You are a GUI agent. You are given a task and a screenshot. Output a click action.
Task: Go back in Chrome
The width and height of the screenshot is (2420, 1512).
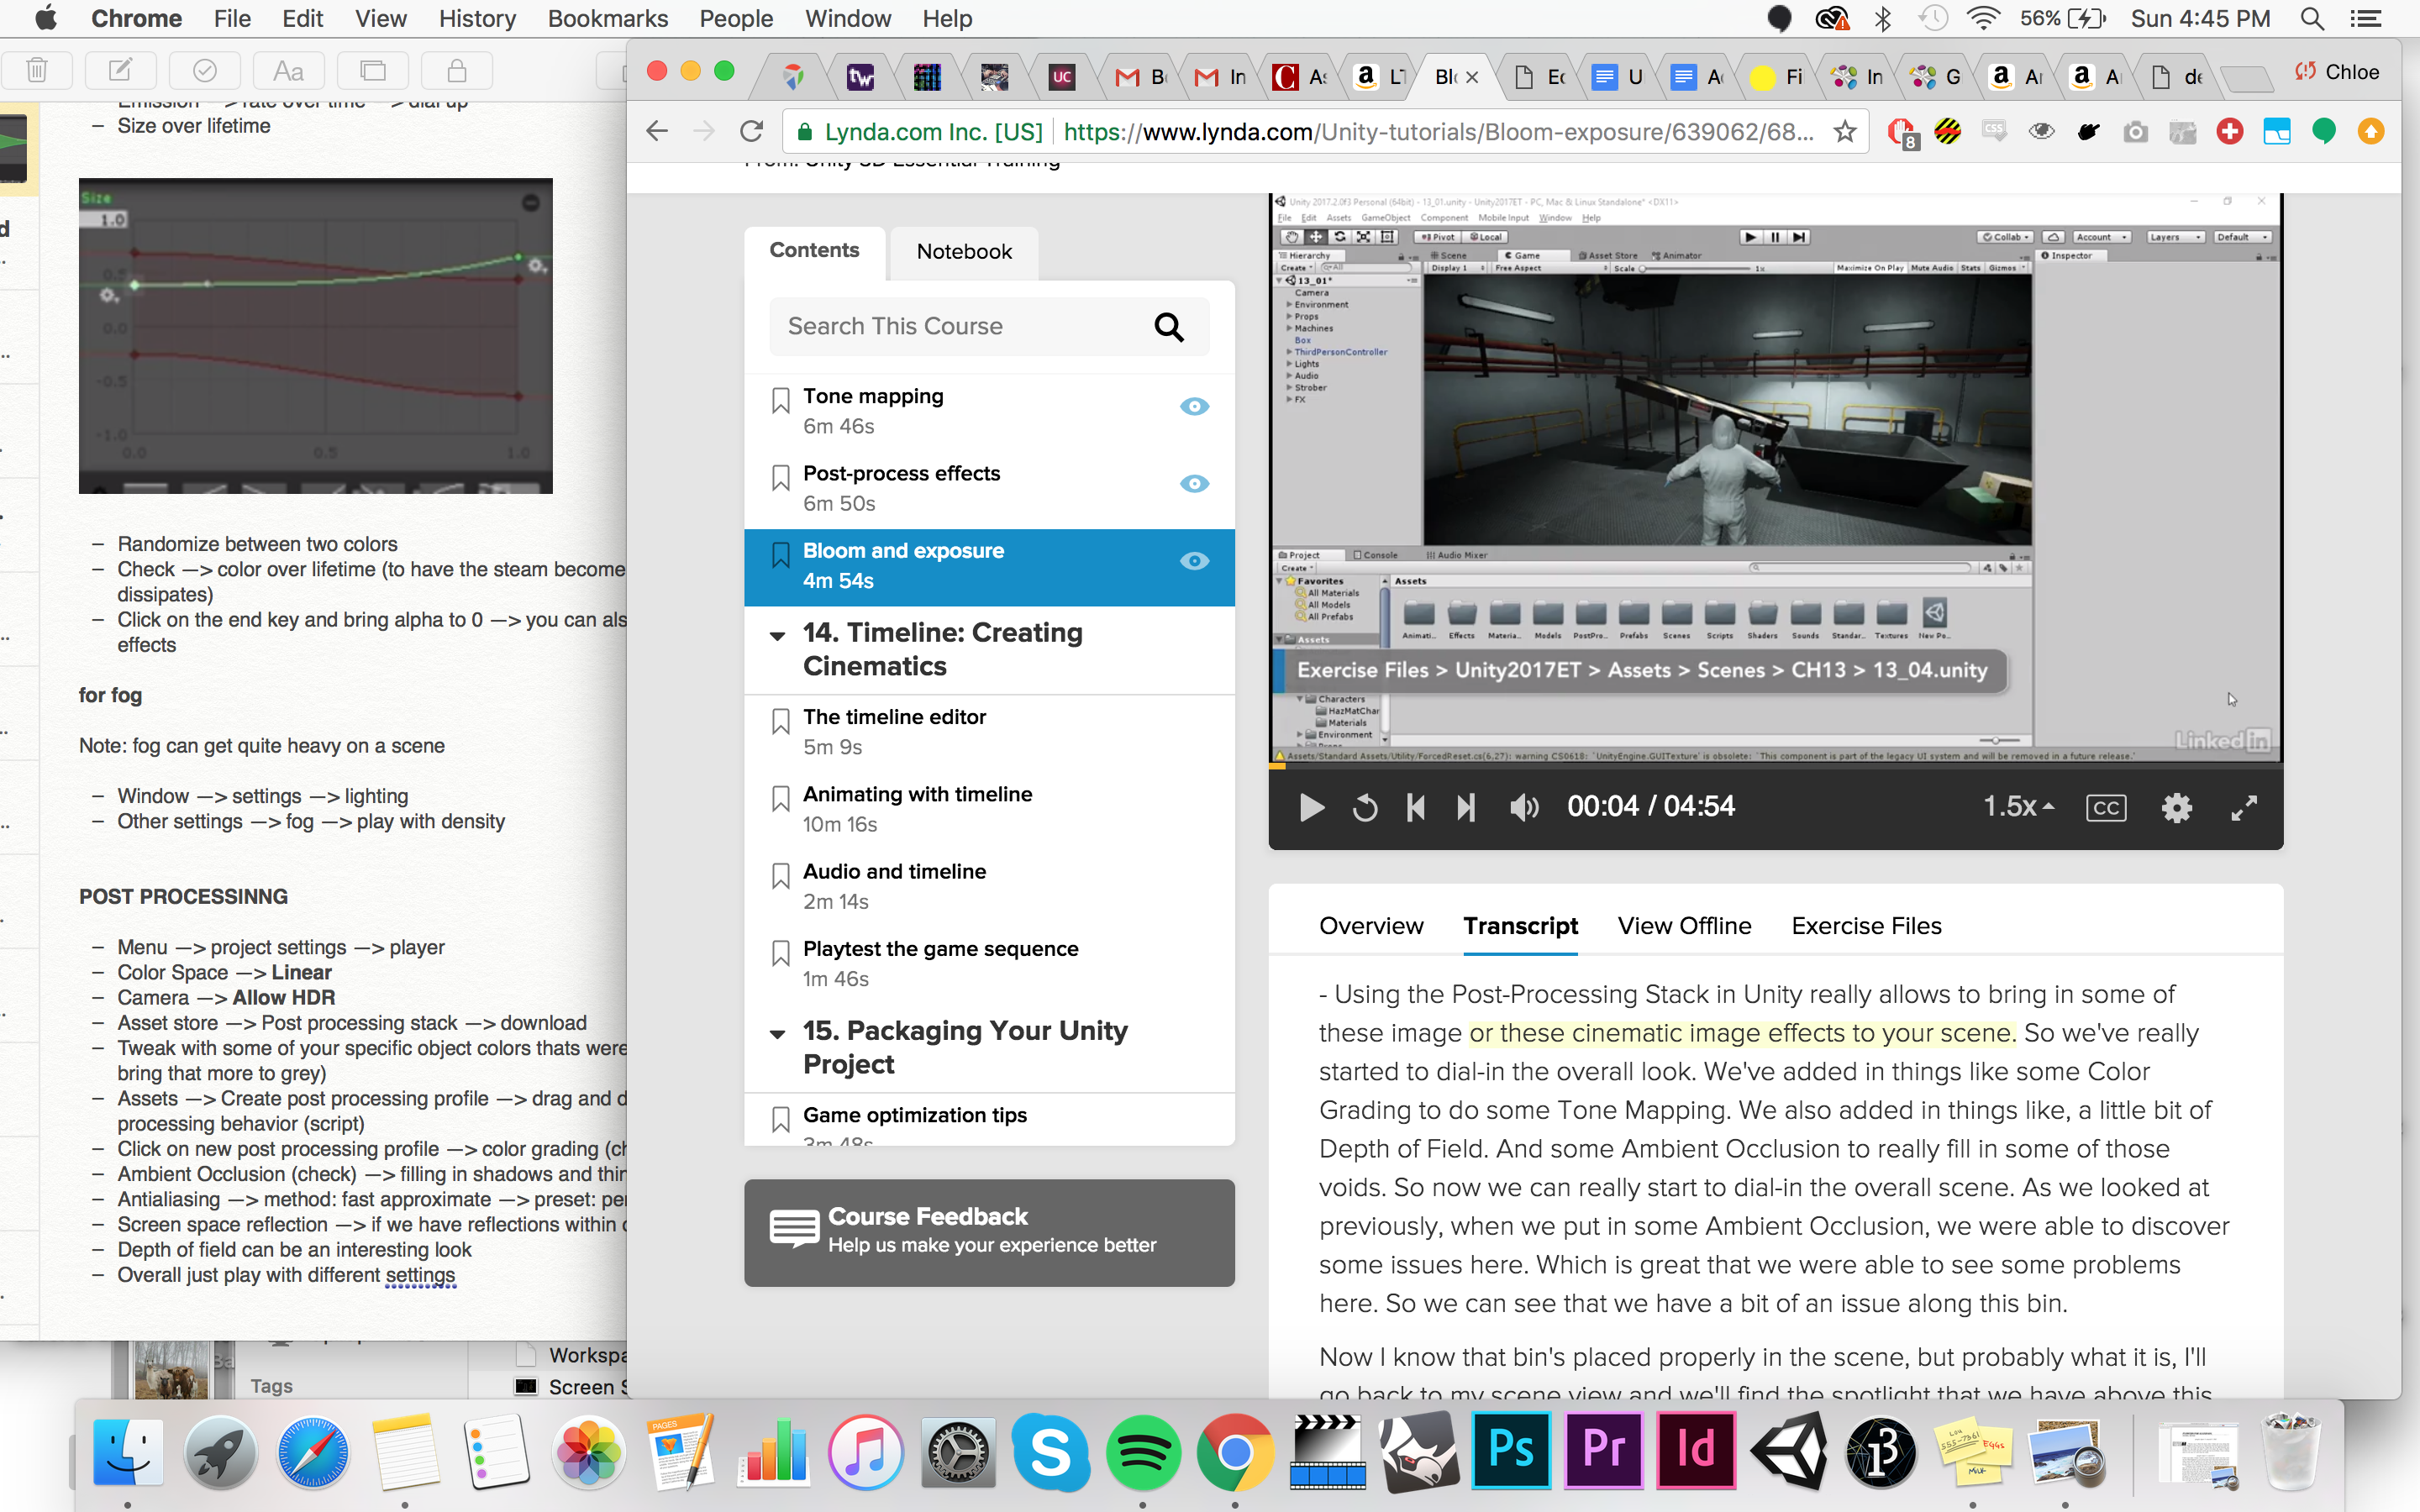point(657,131)
